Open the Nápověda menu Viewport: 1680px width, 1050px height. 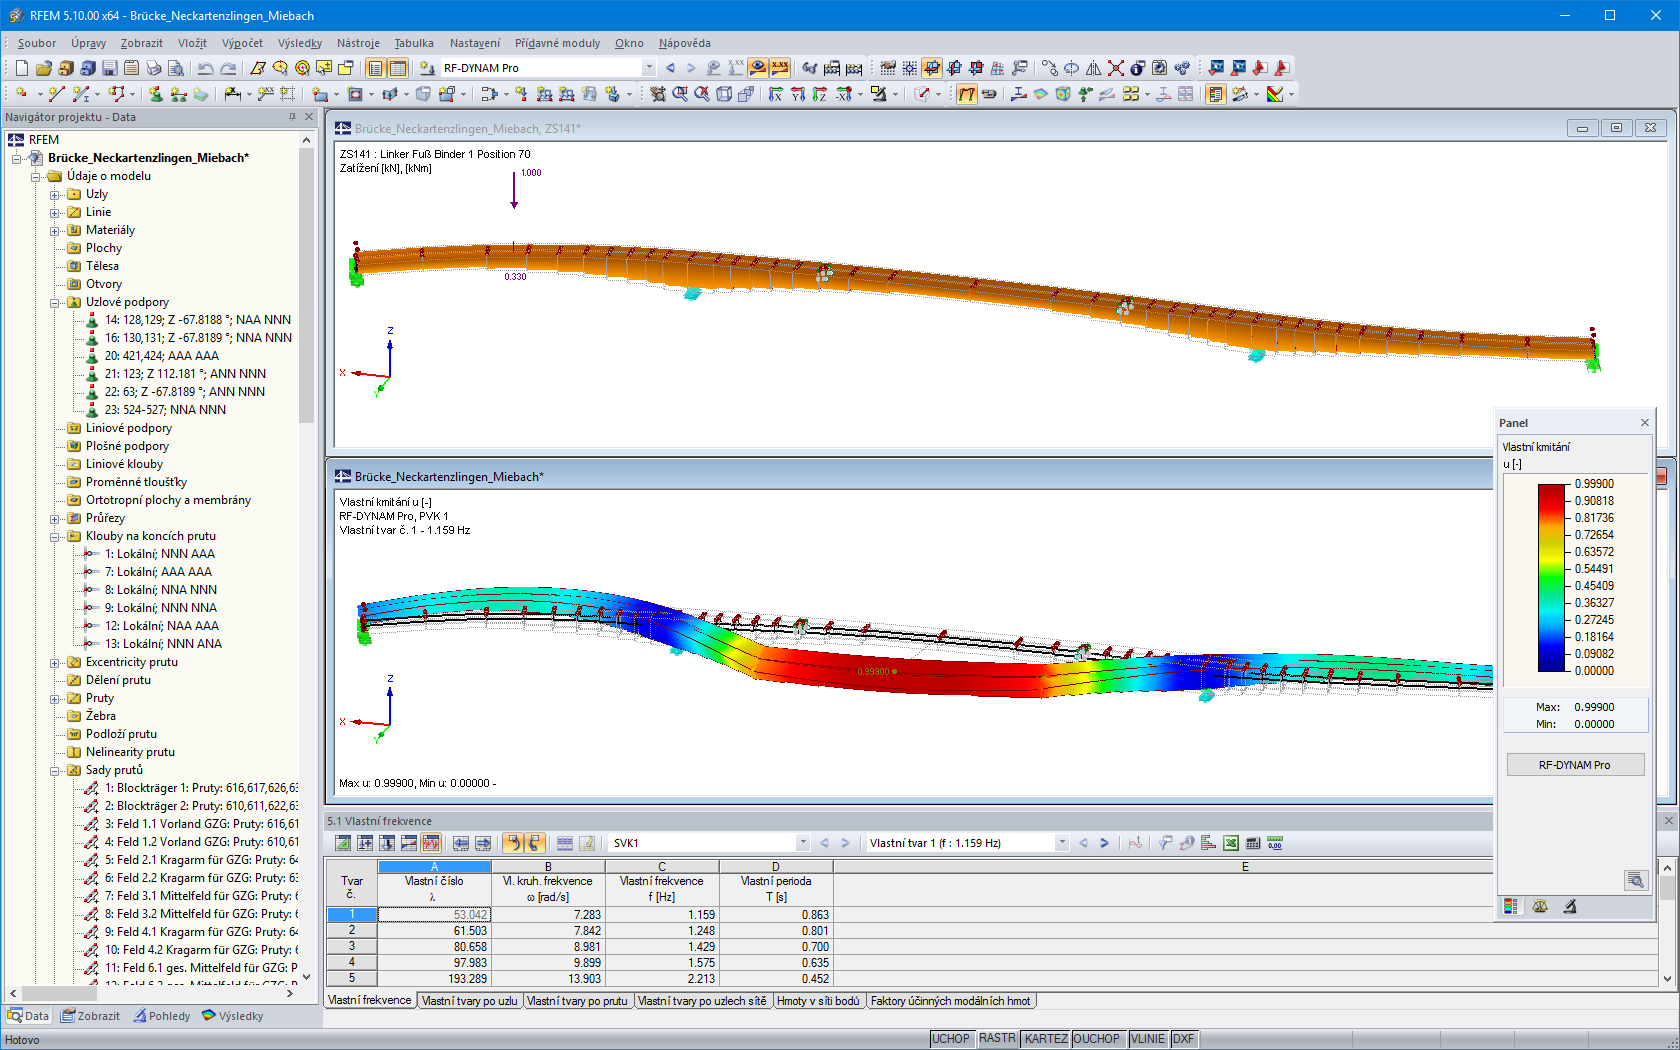pyautogui.click(x=685, y=43)
